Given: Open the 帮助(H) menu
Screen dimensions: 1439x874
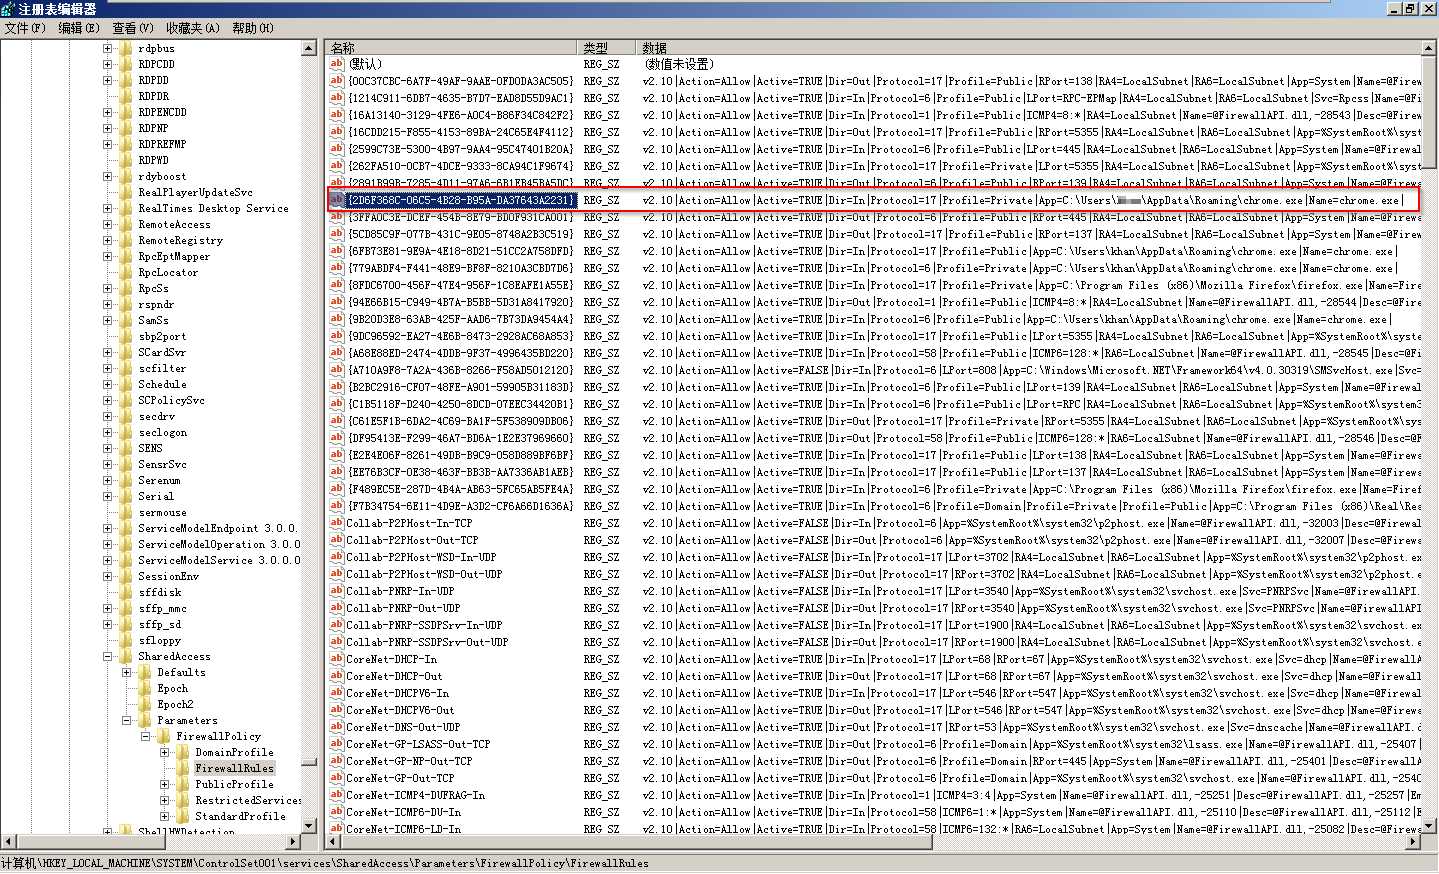Looking at the screenshot, I should 253,28.
